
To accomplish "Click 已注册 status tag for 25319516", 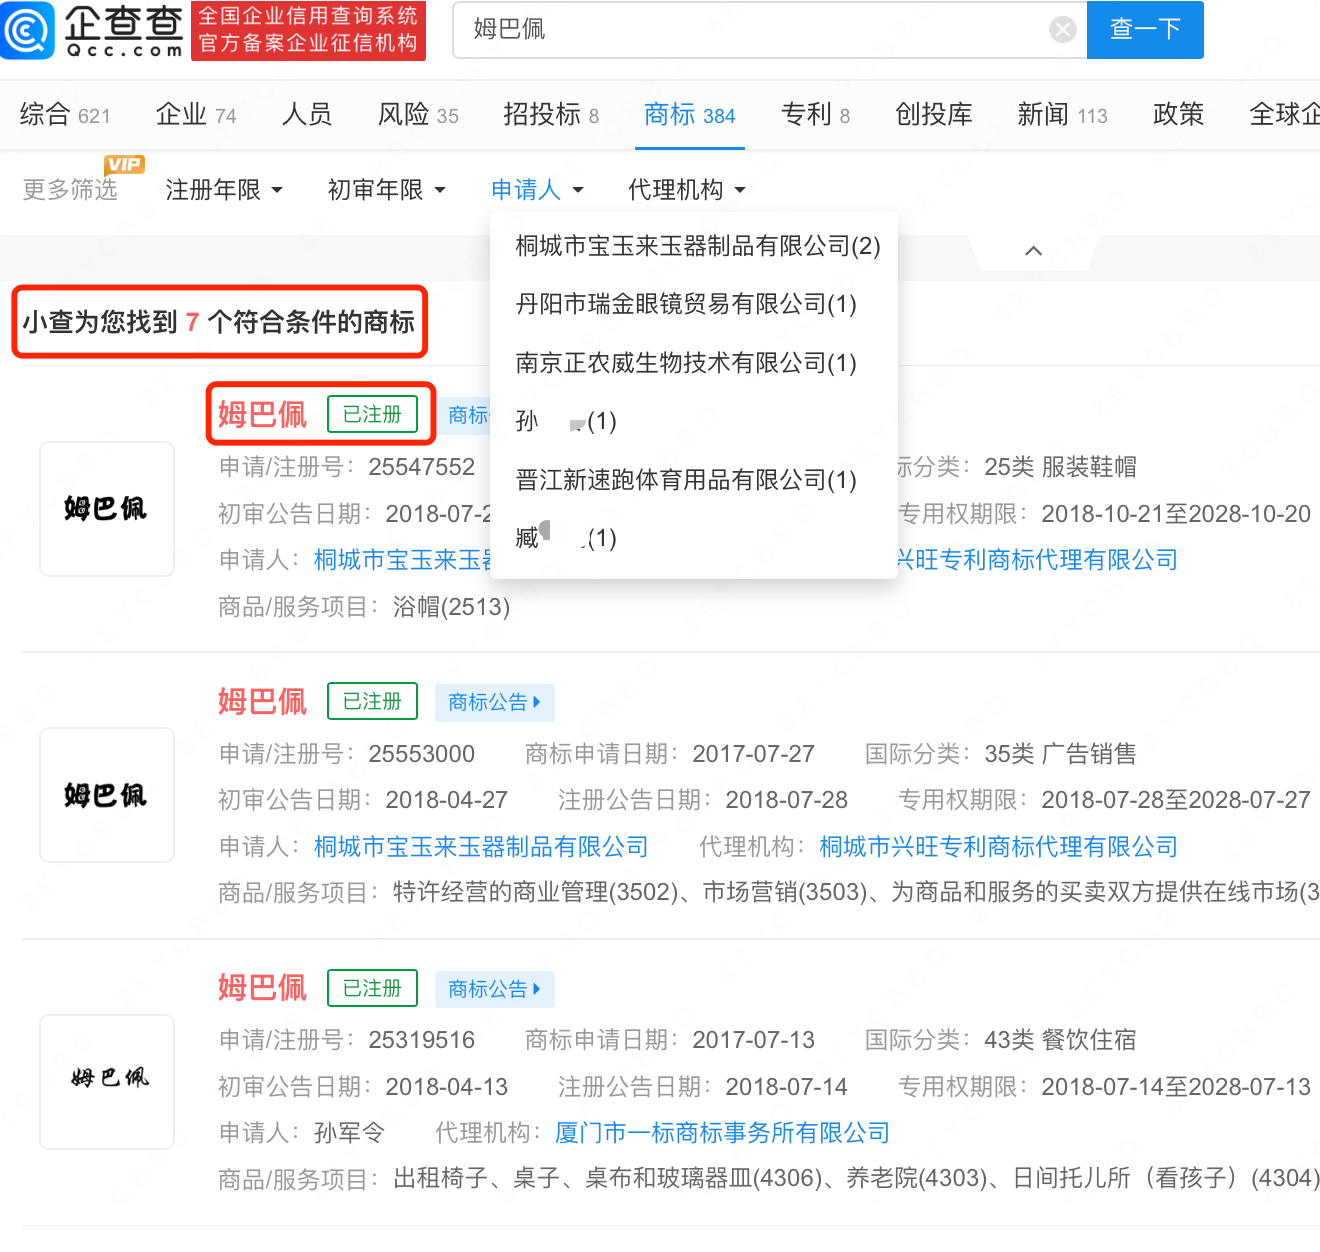I will 372,988.
